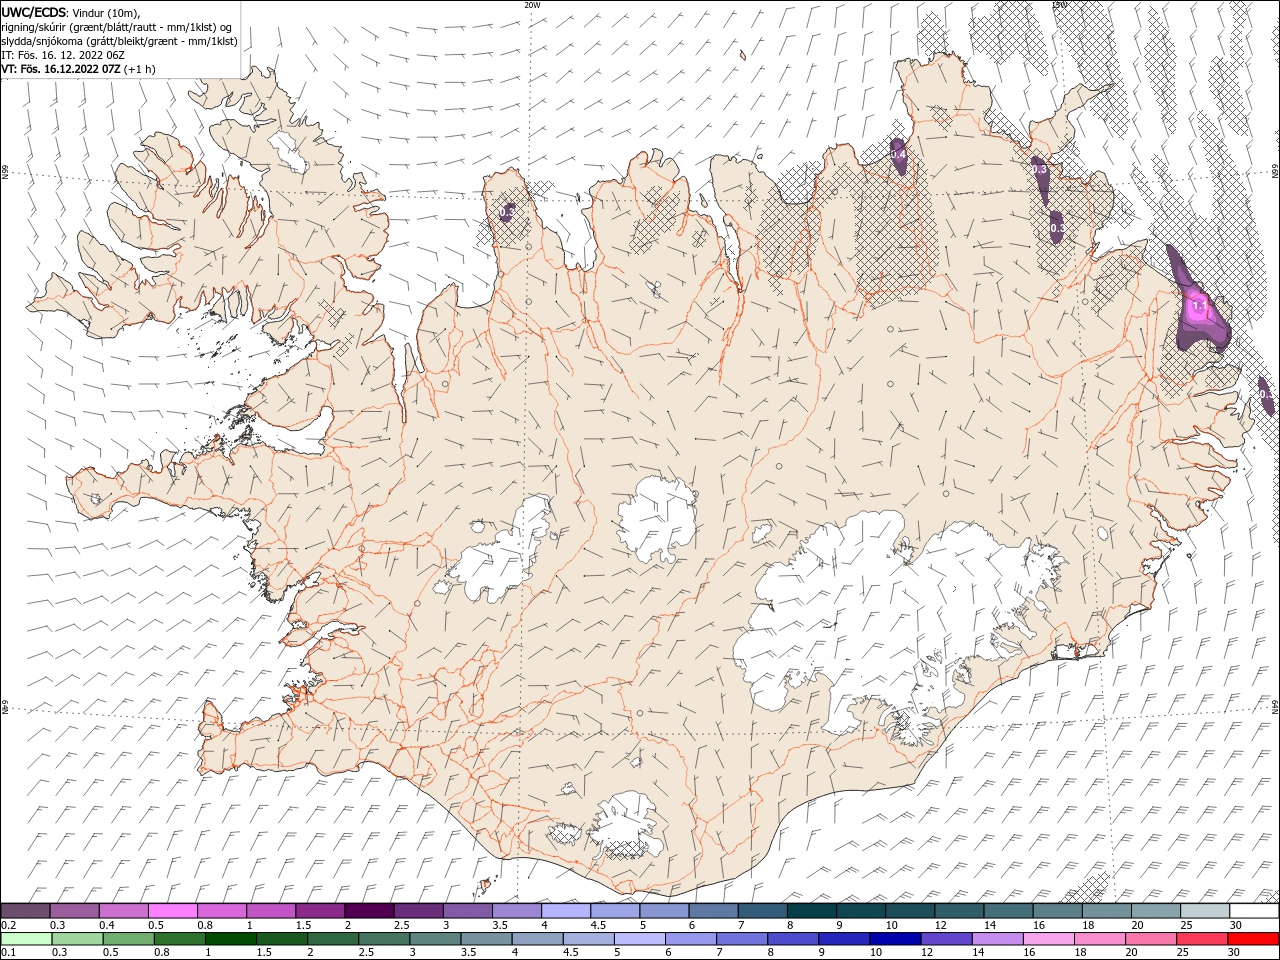Screen dimensions: 1280x960
Task: Pick top-row white legend swatch above 30
Action: (x=1253, y=911)
